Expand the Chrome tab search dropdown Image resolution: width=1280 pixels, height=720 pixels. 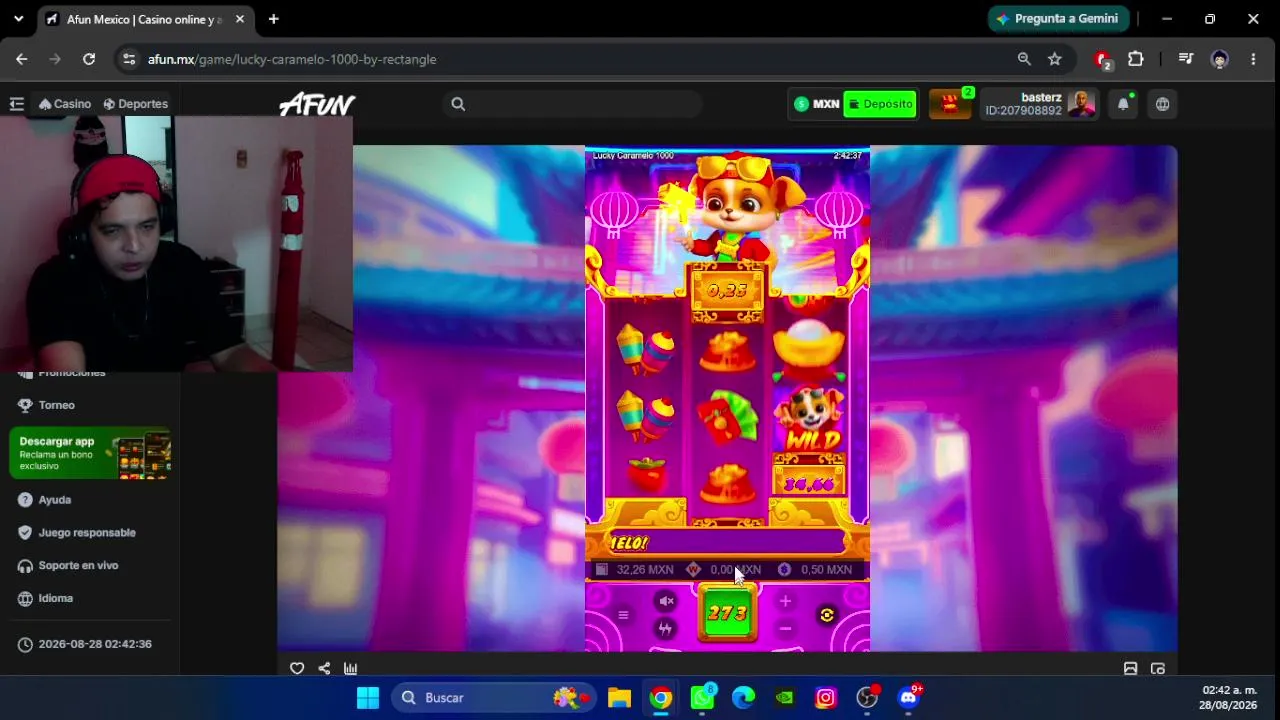tap(18, 19)
